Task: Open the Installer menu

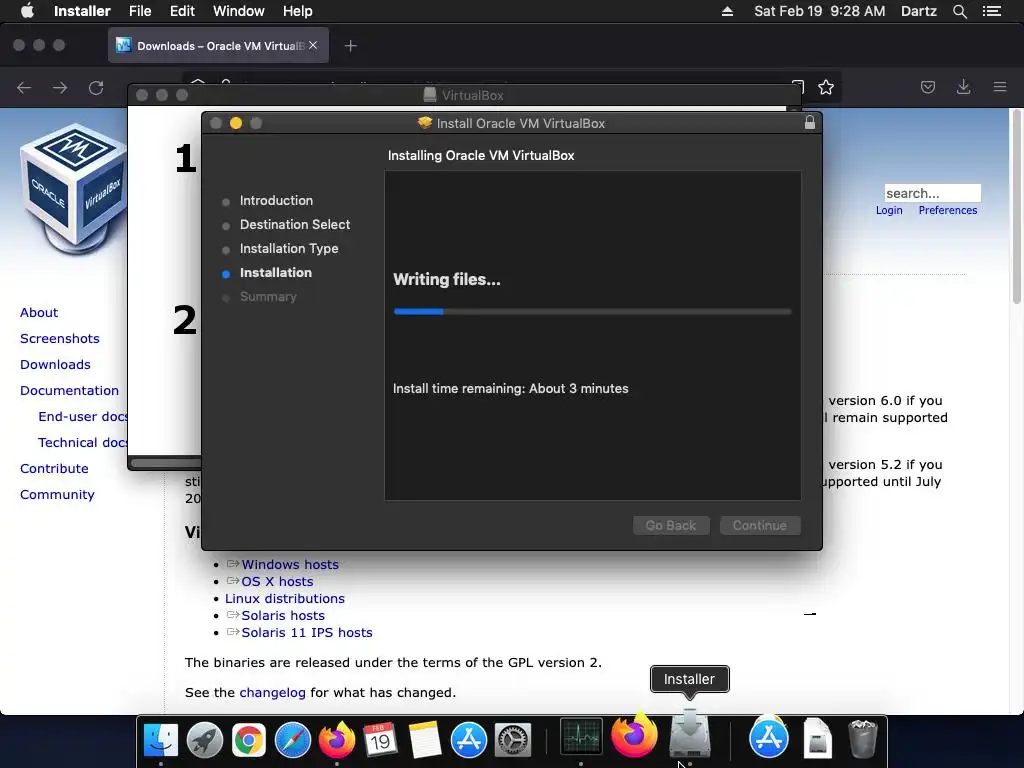Action: coord(82,11)
